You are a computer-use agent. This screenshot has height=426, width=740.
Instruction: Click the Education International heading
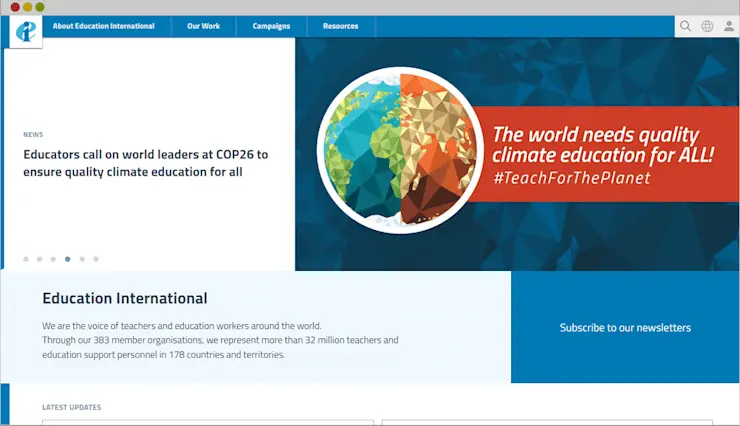click(x=125, y=298)
